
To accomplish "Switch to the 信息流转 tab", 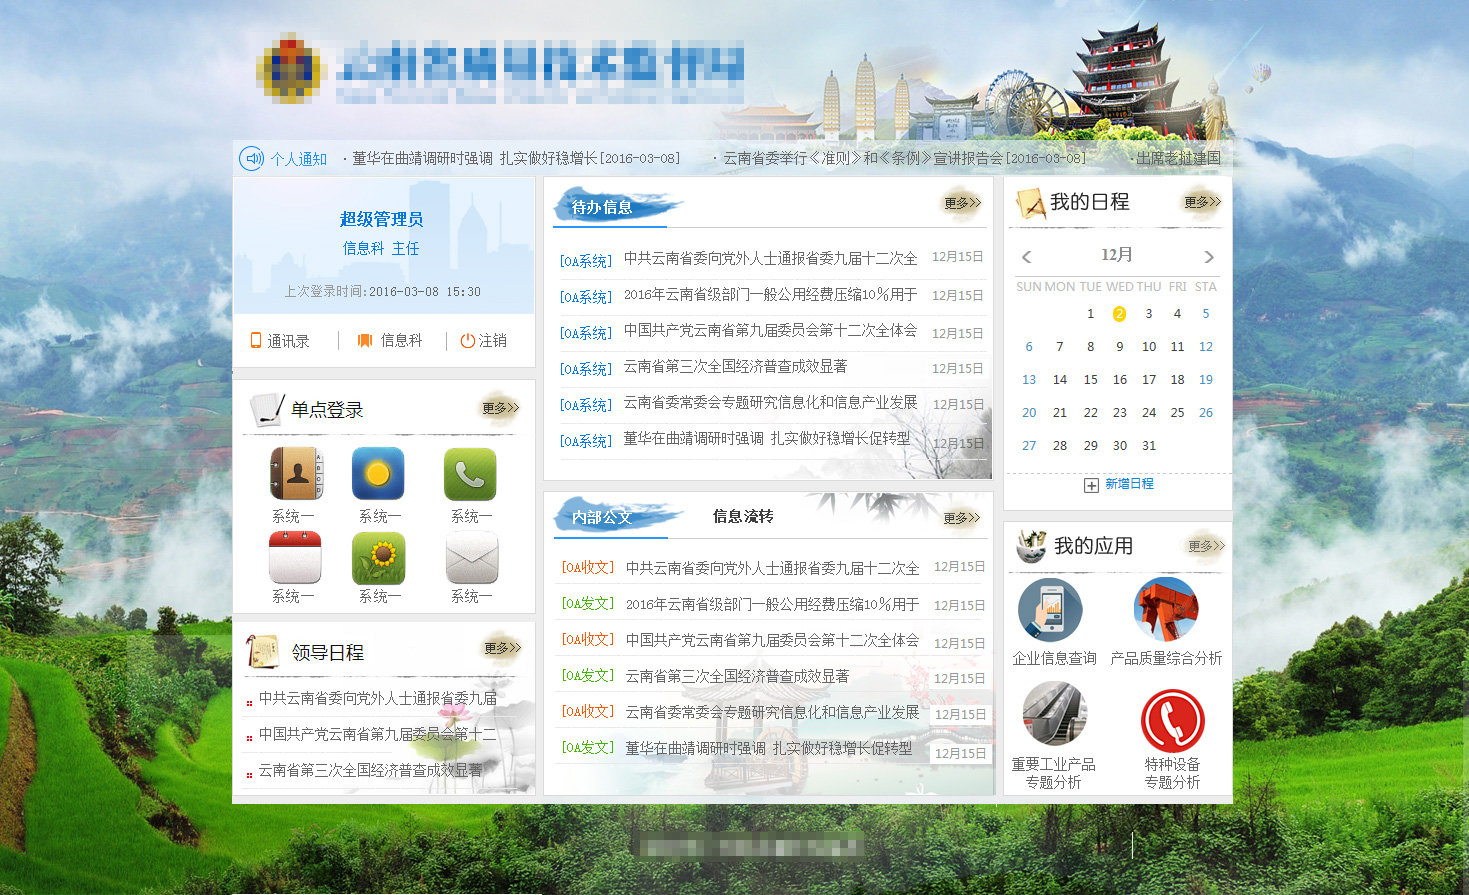I will (x=743, y=516).
